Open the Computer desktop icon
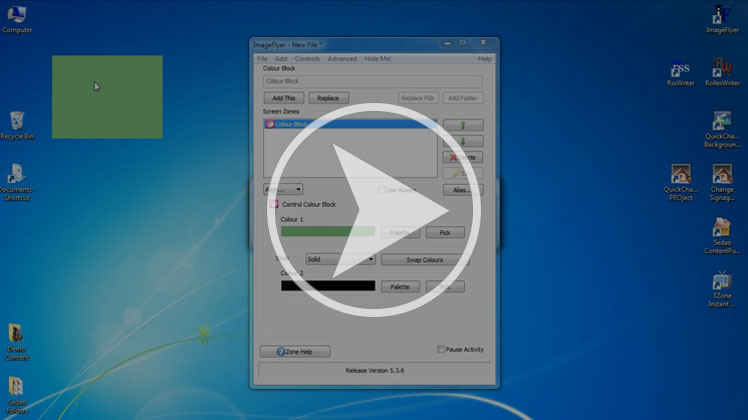The height and width of the screenshot is (420, 748). click(x=17, y=20)
